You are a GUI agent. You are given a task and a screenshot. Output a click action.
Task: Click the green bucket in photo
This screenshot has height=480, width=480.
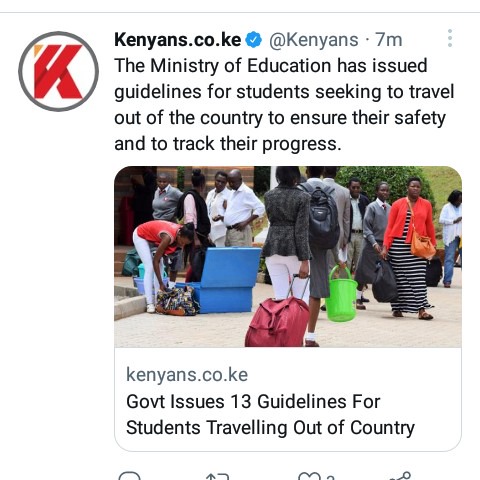[341, 294]
